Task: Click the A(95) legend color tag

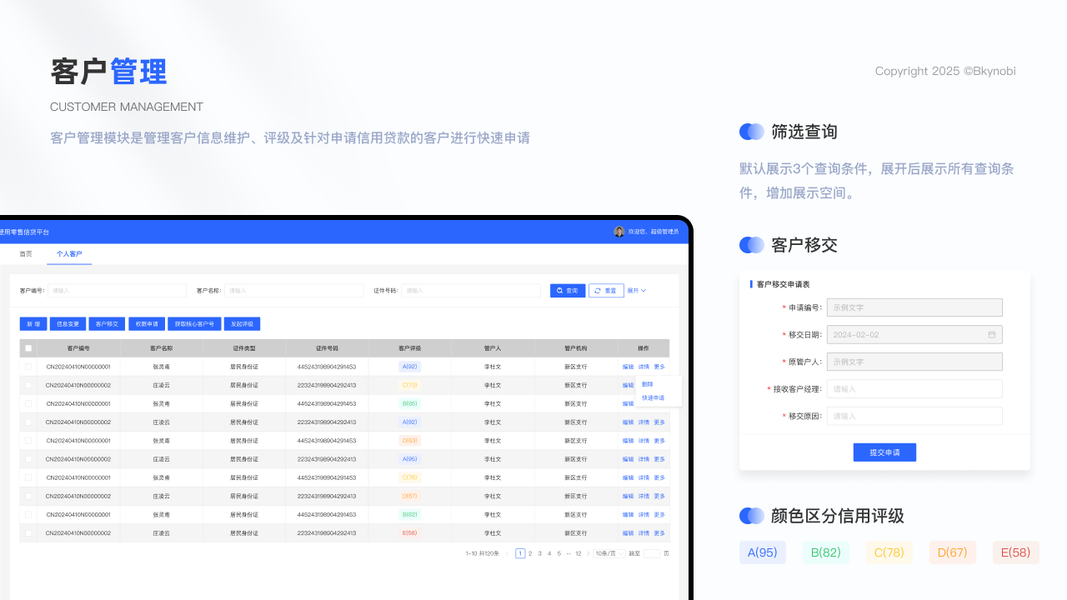Action: 762,552
